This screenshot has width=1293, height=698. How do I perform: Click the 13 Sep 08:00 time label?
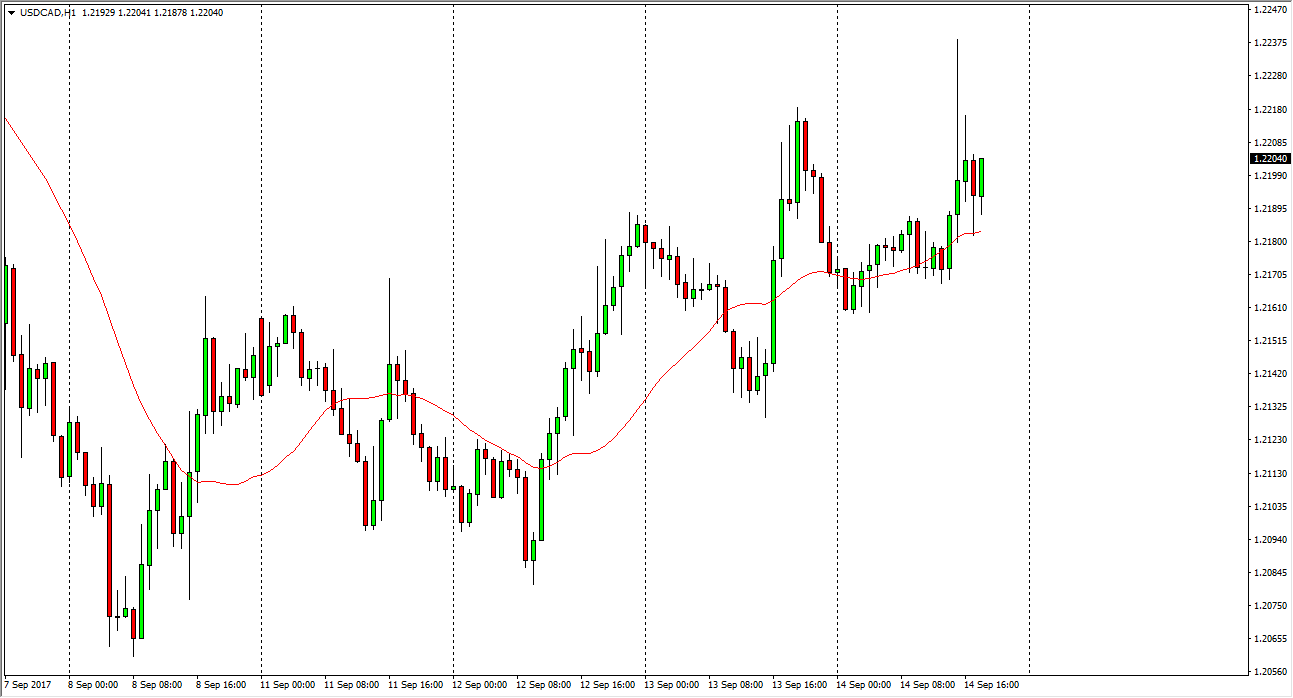click(734, 685)
